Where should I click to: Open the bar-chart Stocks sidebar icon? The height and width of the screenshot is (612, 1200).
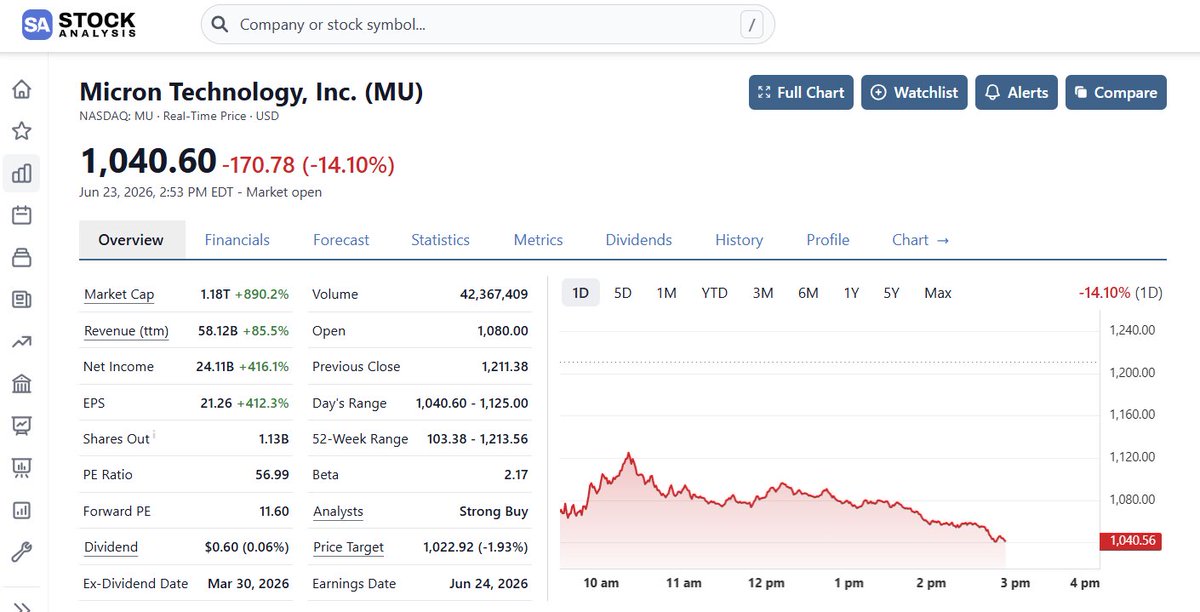tap(21, 173)
